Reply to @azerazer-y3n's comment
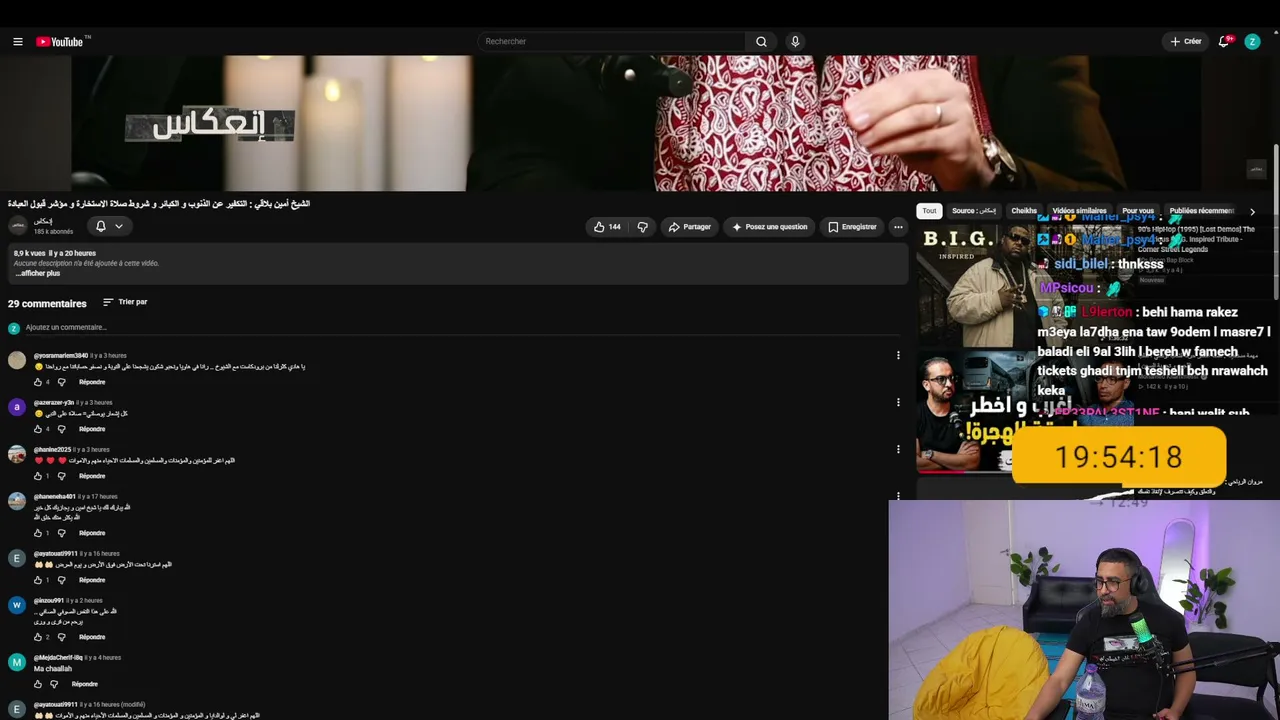 coord(92,429)
